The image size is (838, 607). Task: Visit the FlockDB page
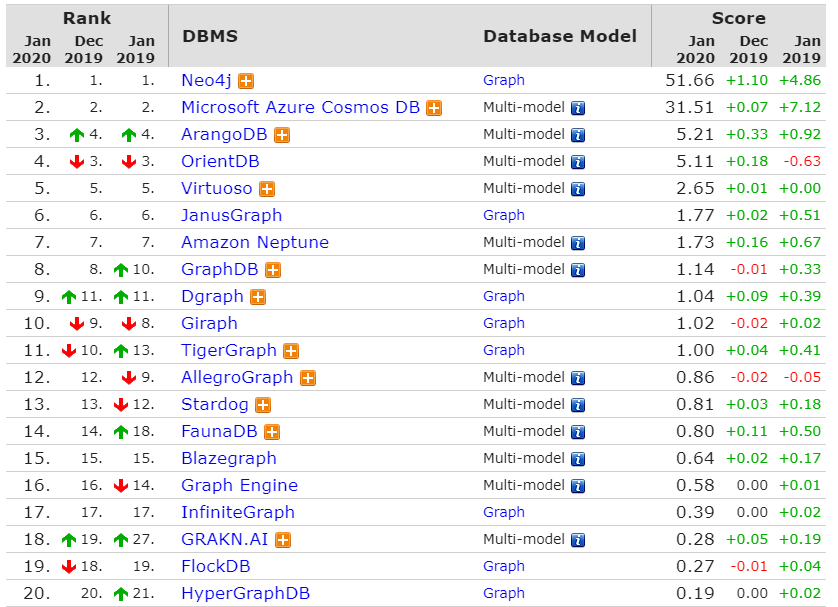[215, 566]
